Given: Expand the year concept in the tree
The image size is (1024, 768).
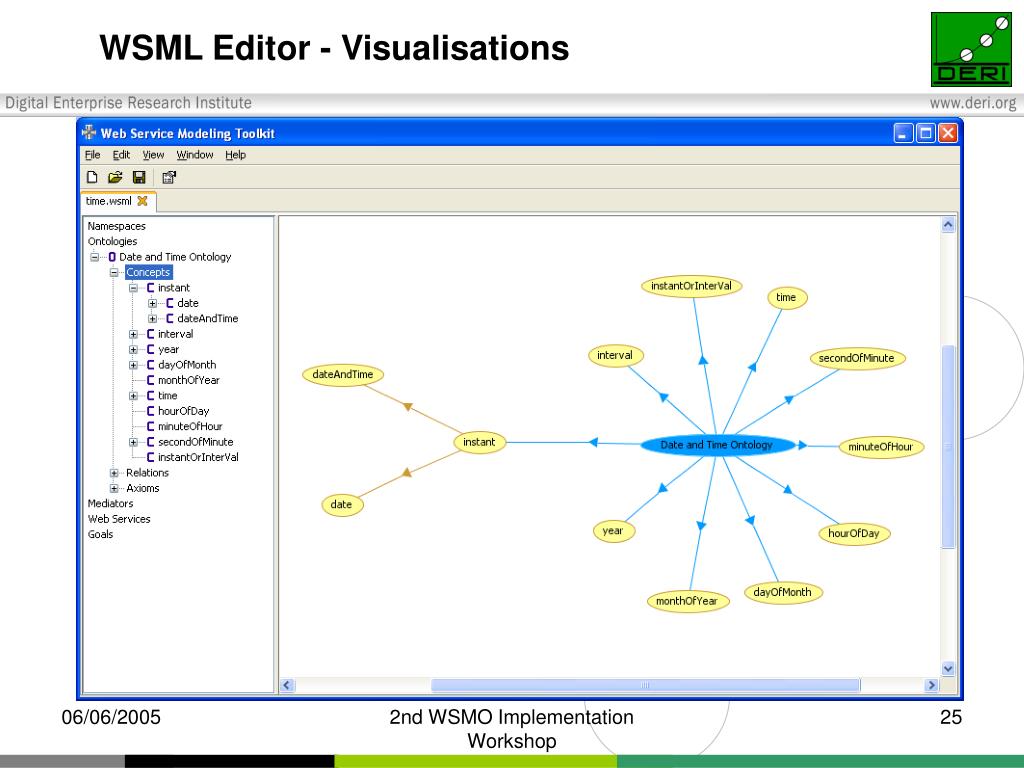Looking at the screenshot, I should [x=133, y=349].
